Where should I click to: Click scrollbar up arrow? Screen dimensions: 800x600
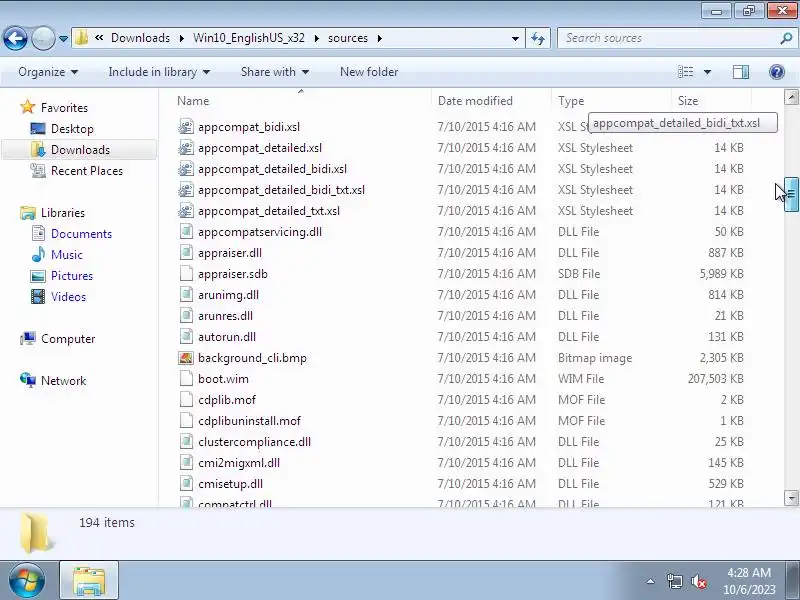pyautogui.click(x=791, y=96)
